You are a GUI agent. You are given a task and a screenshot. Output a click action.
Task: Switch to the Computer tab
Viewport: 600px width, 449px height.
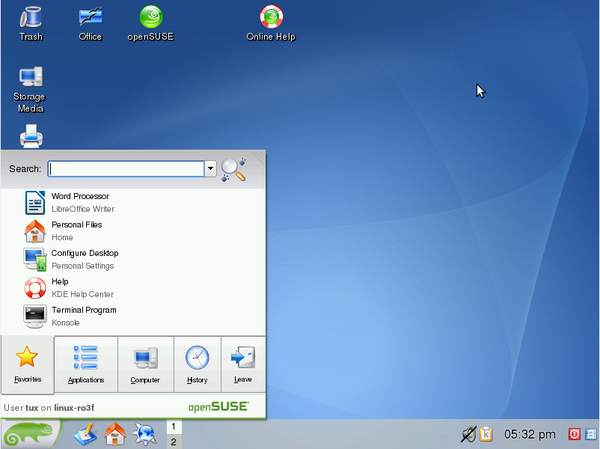click(145, 364)
